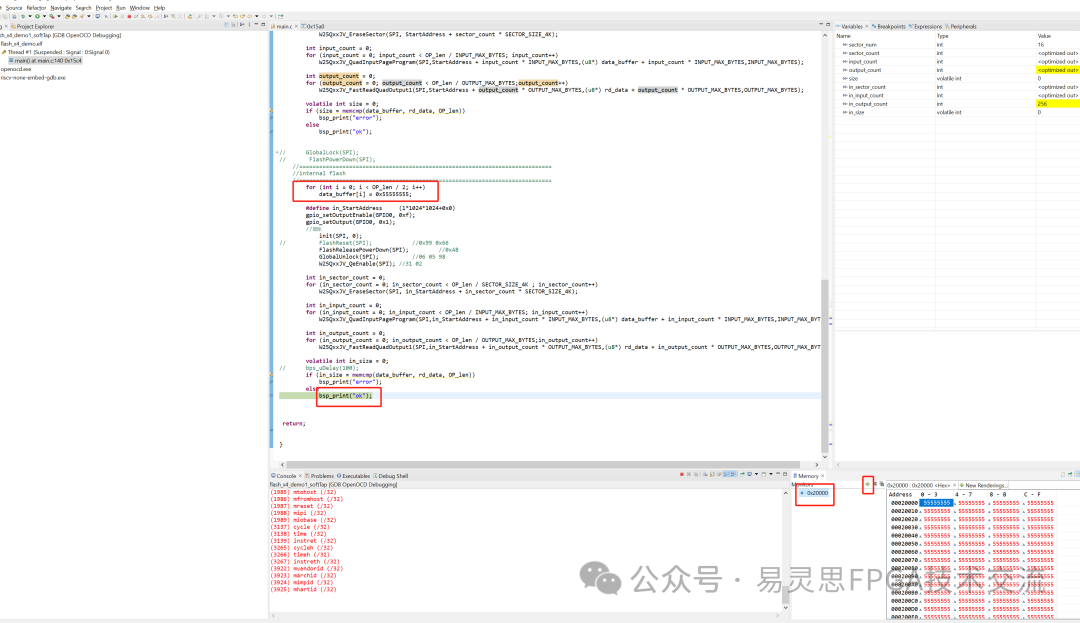Switch to the main.c editor tab
1080x623 pixels.
[282, 26]
